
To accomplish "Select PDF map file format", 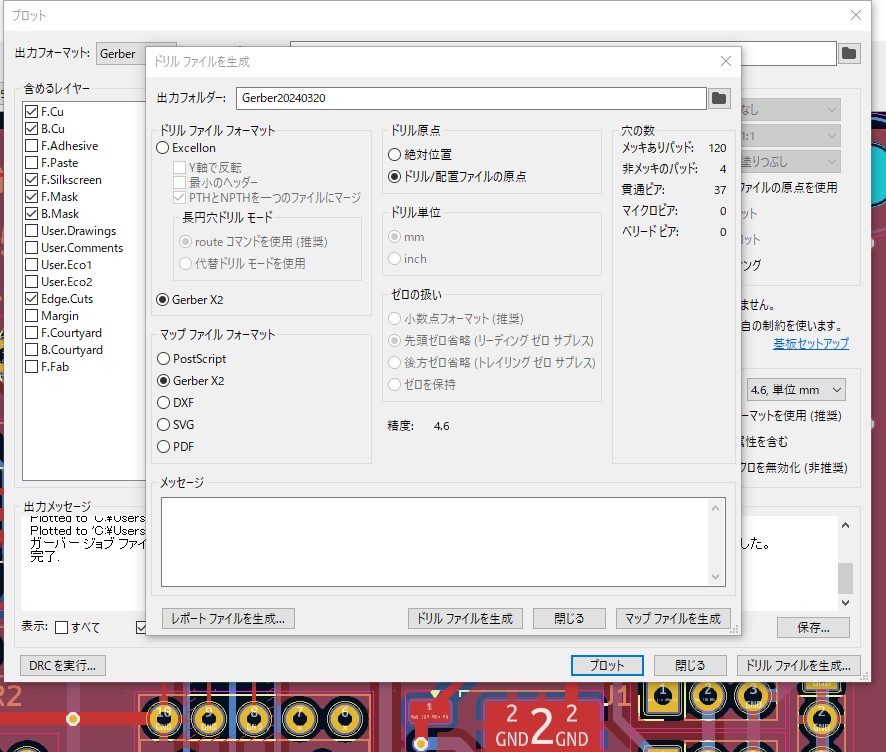I will [164, 446].
